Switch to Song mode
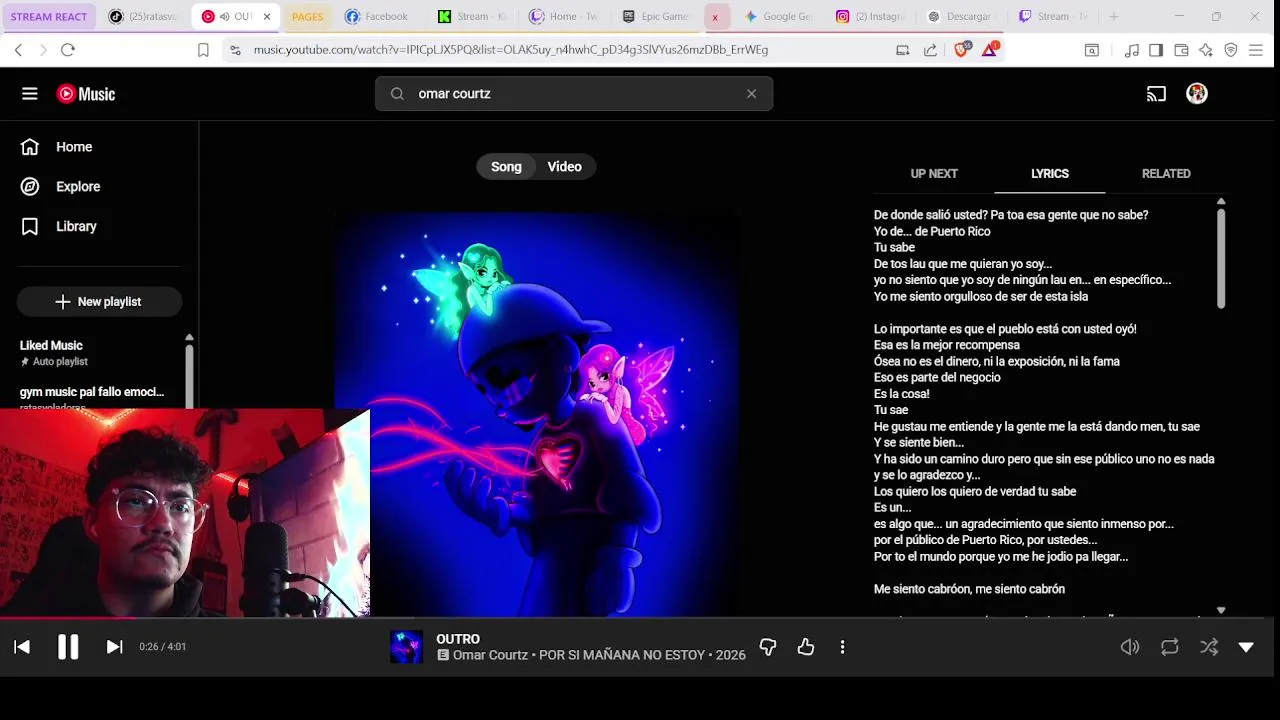 (x=506, y=167)
